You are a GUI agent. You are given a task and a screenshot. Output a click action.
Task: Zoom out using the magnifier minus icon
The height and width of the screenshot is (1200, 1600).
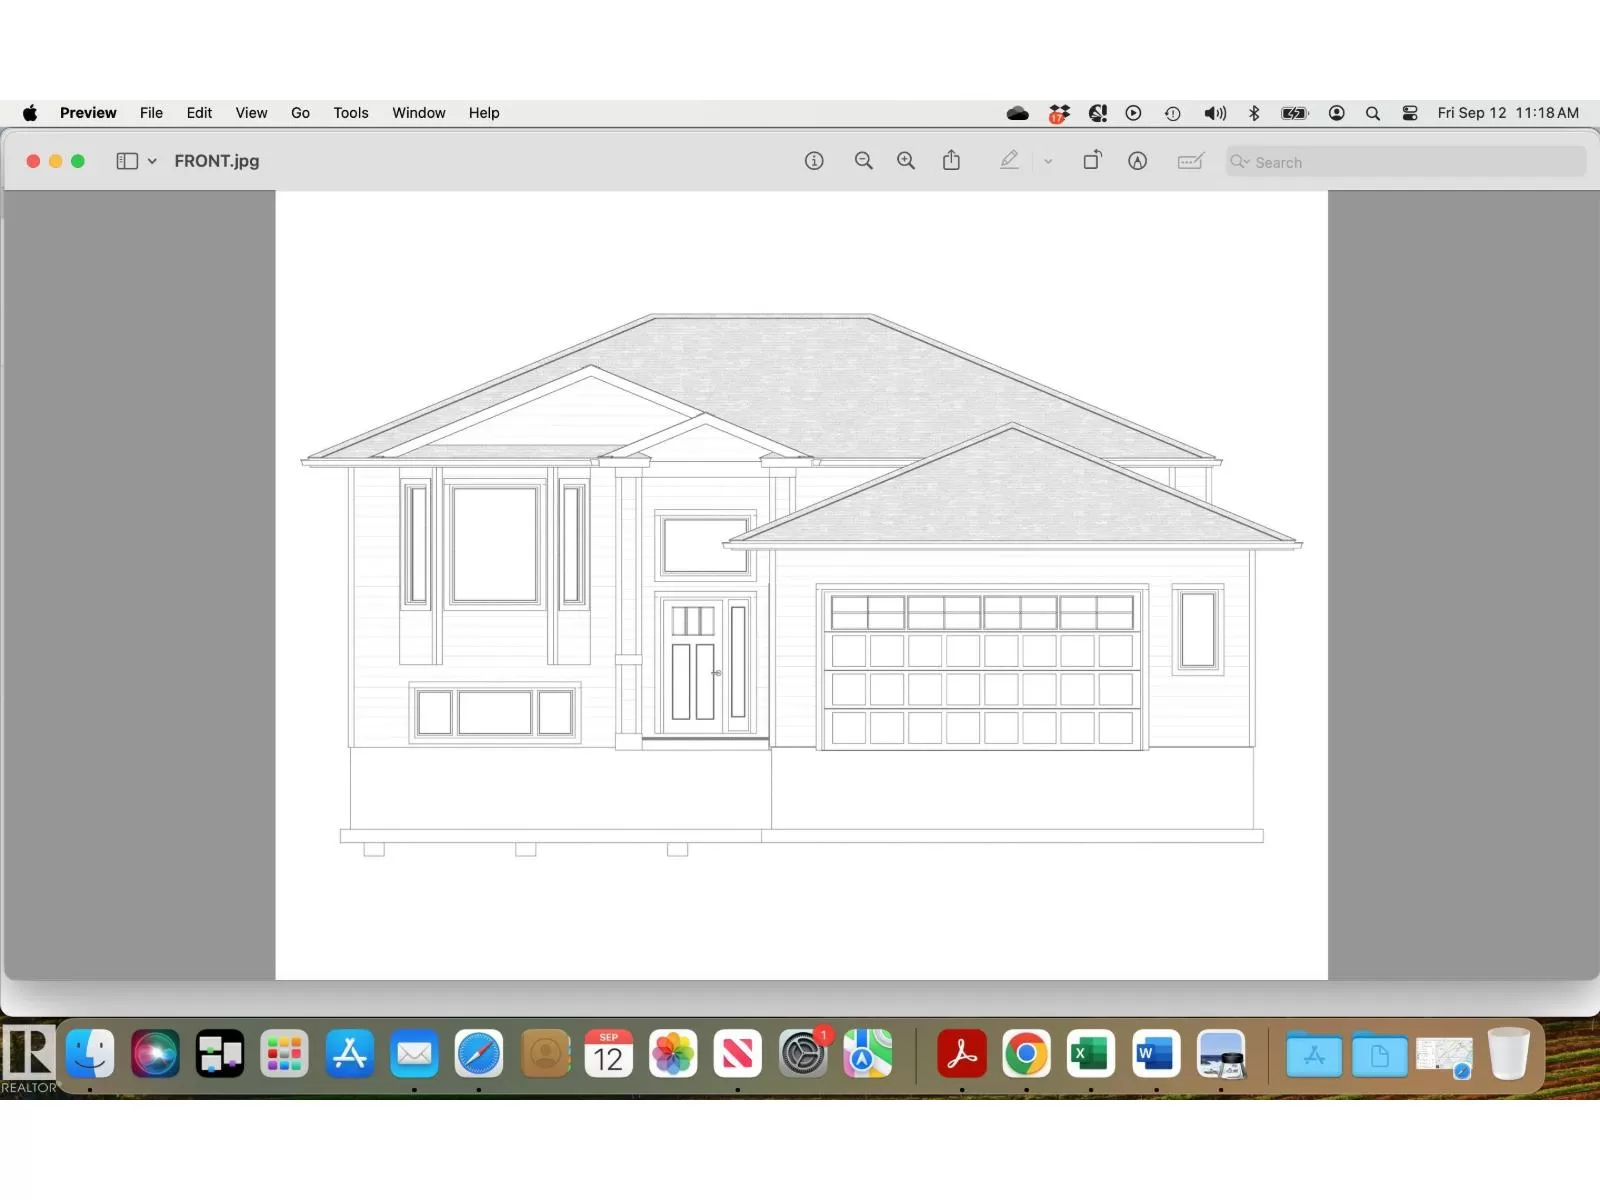coord(863,161)
